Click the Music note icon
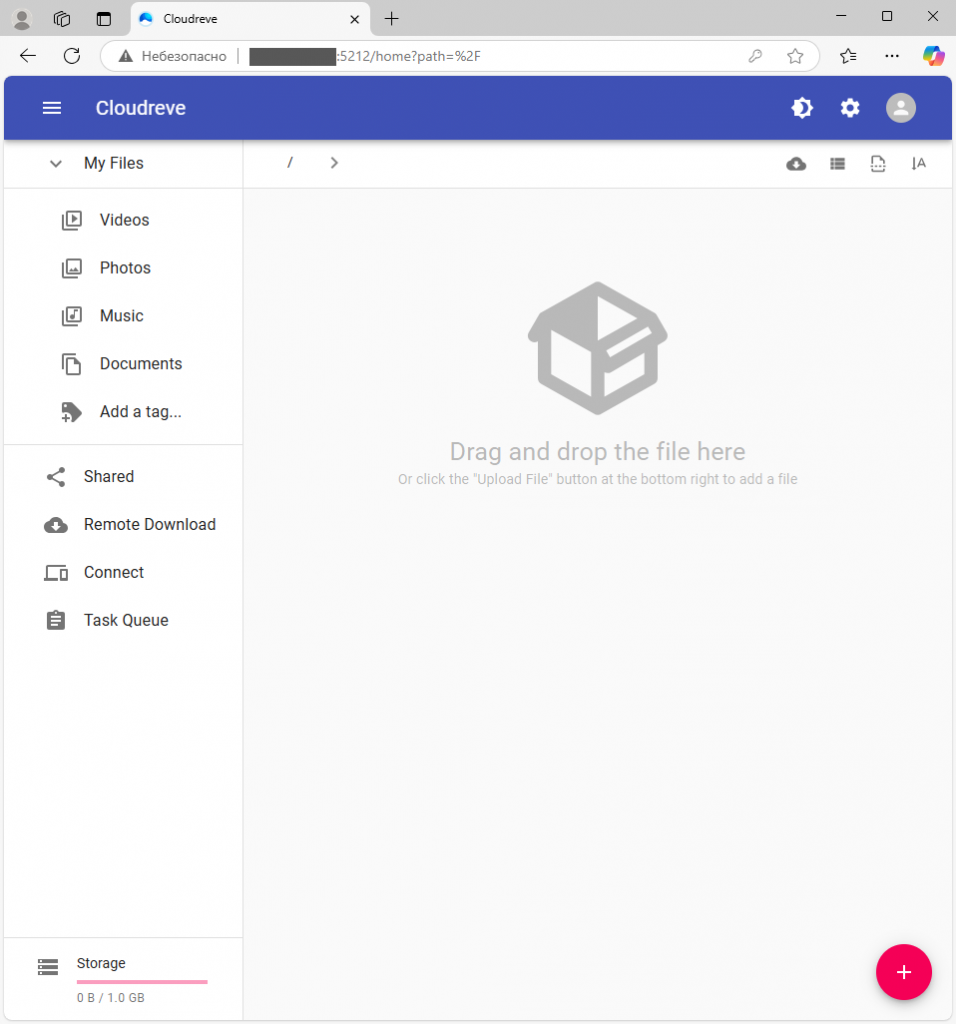Image resolution: width=956 pixels, height=1024 pixels. click(71, 315)
